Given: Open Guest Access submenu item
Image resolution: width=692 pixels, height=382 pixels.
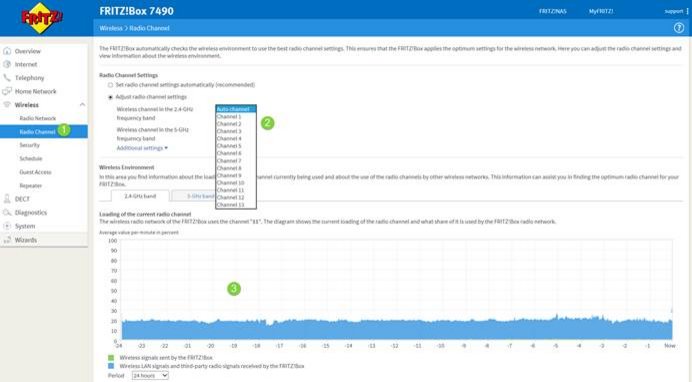Looking at the screenshot, I should pyautogui.click(x=35, y=172).
